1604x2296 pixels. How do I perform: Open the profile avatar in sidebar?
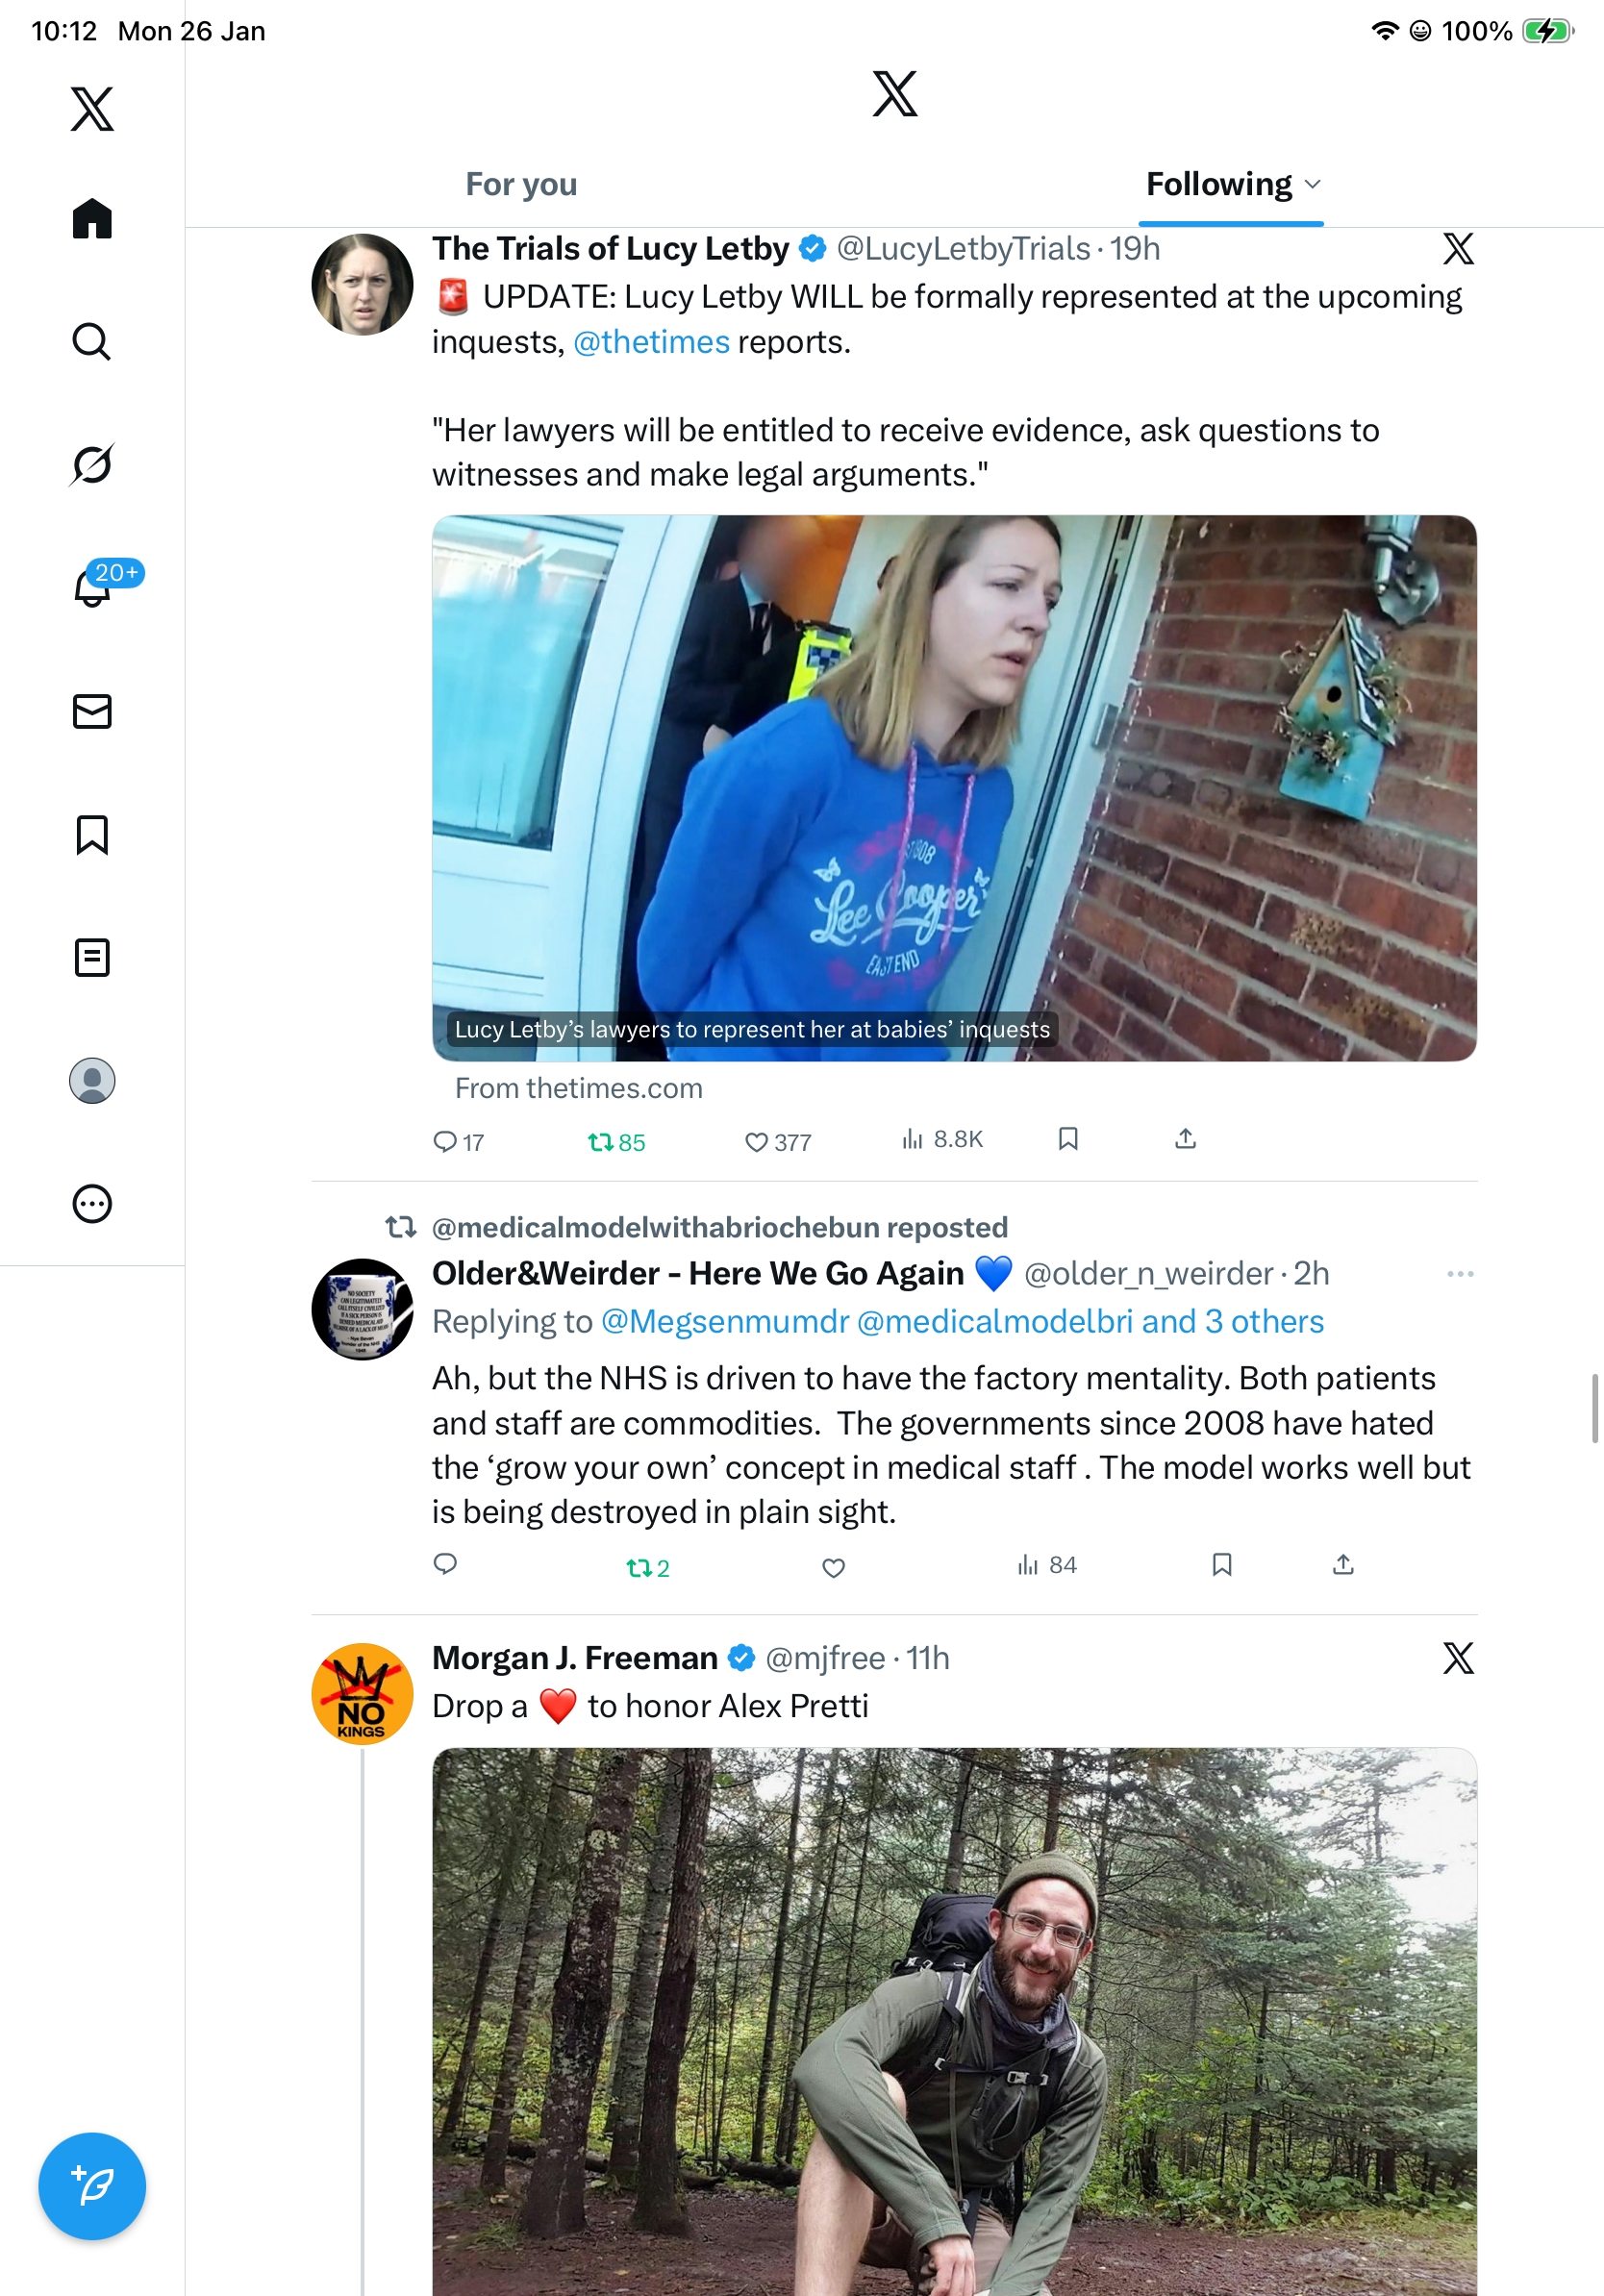(92, 1081)
